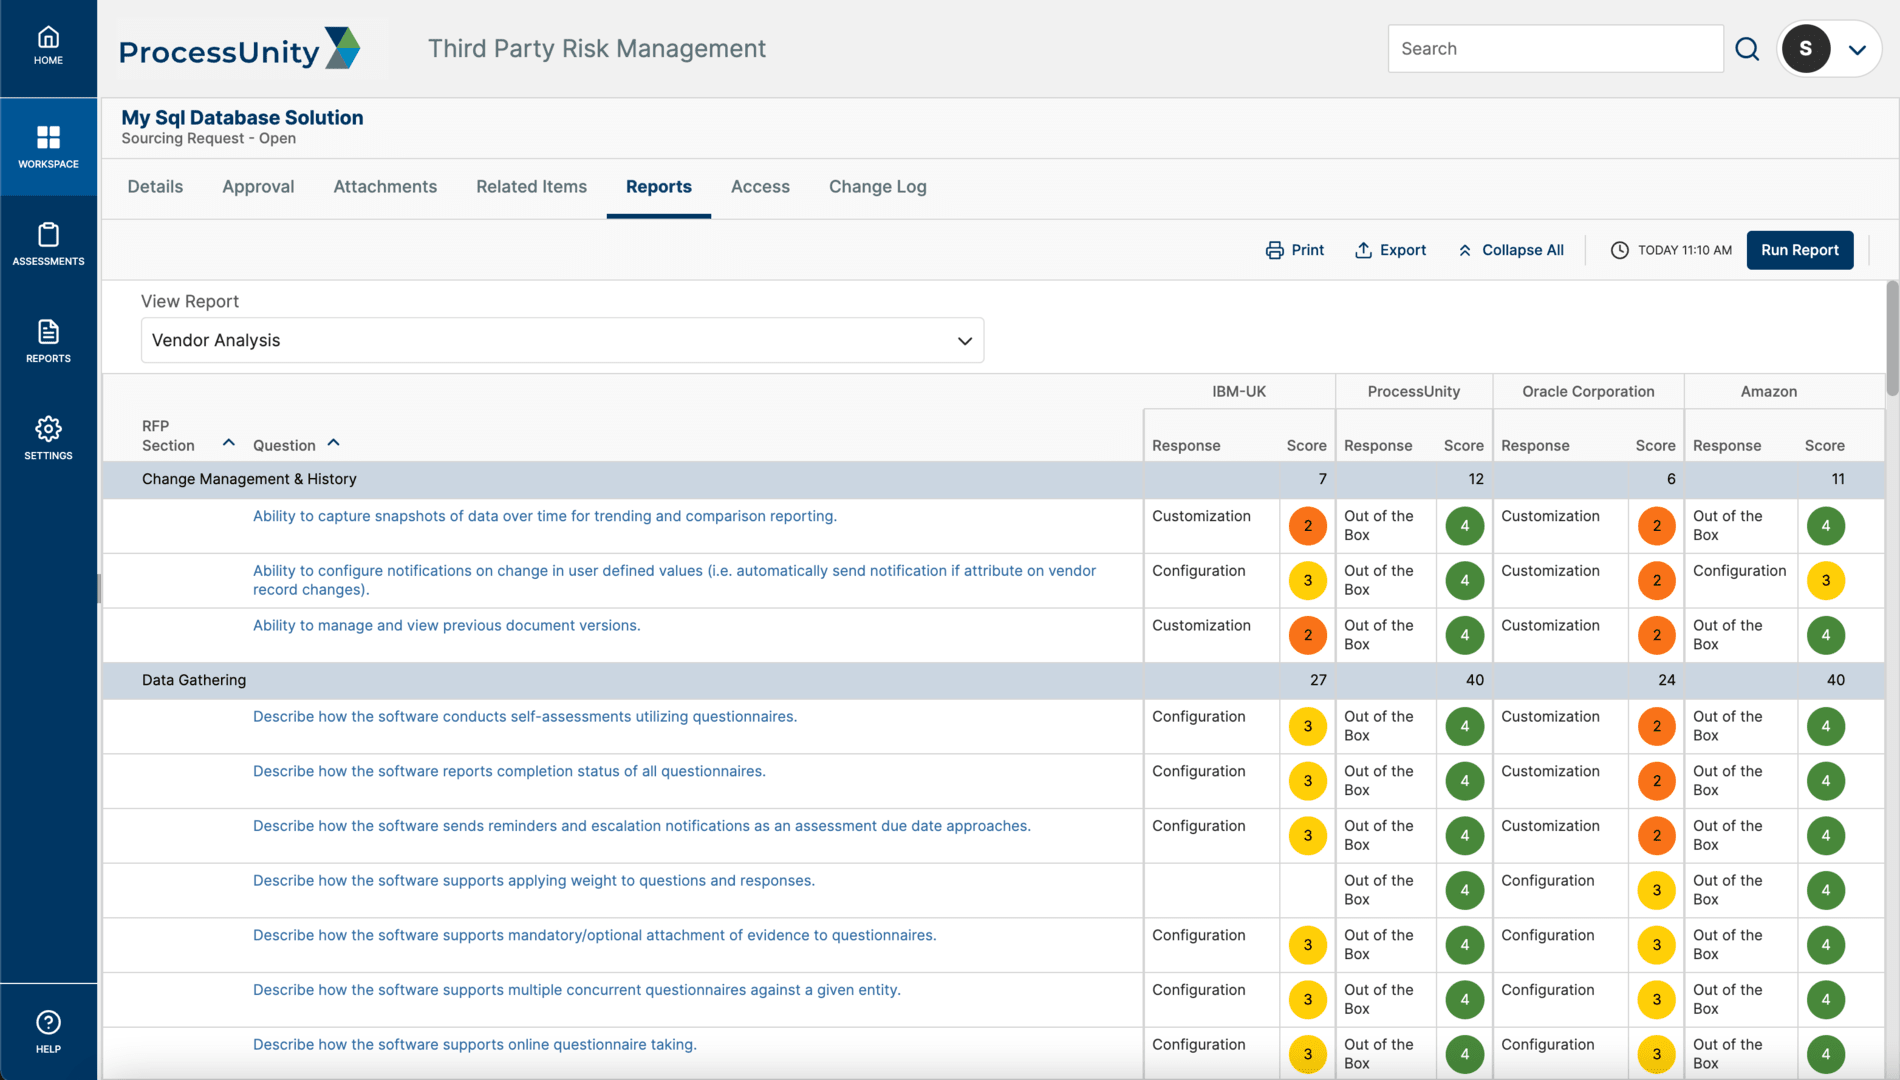Collapse the Change Management & History group

[249, 479]
